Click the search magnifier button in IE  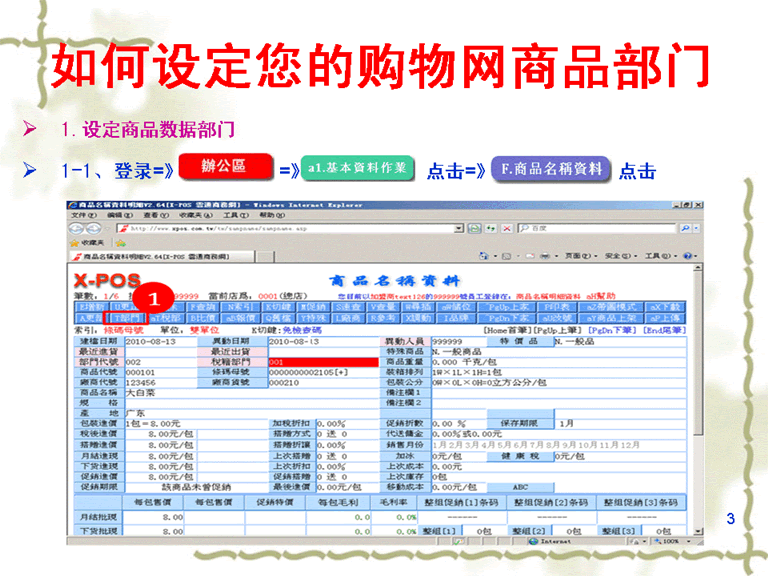click(685, 228)
